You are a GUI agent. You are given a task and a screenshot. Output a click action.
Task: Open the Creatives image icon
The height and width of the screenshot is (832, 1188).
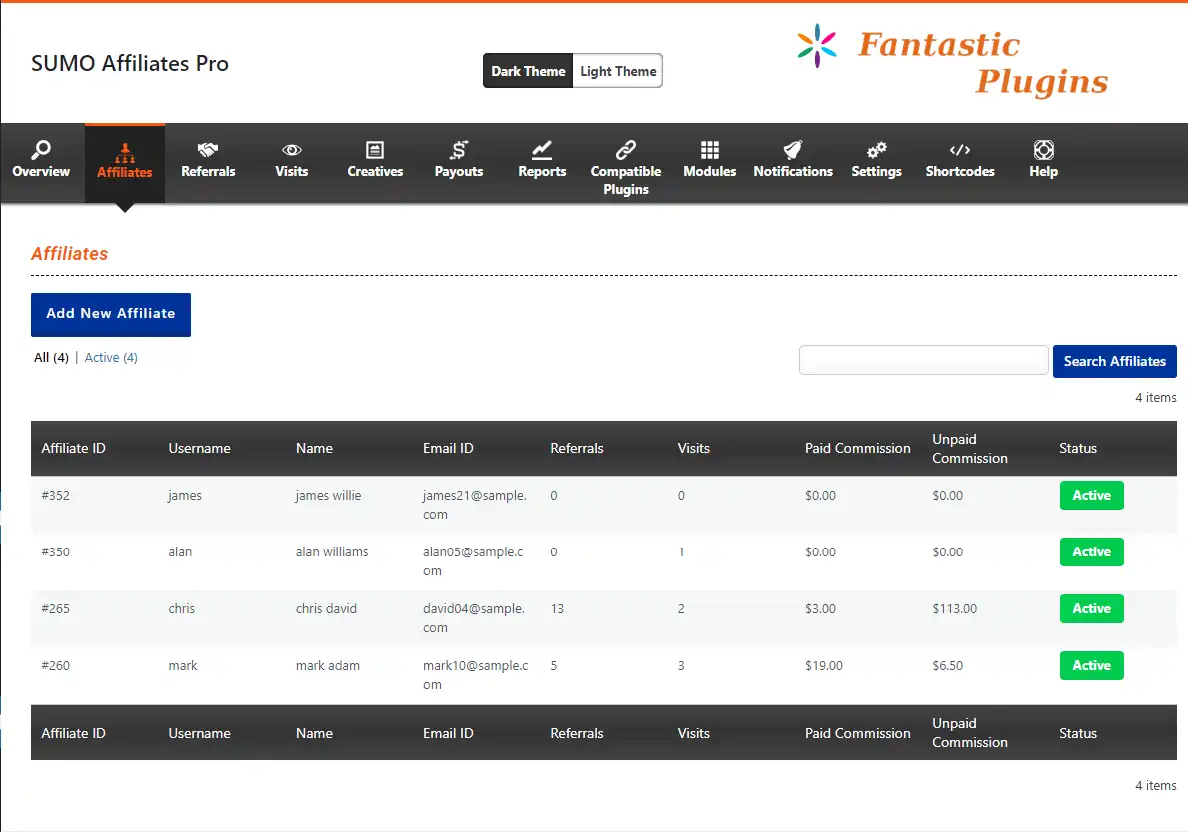[375, 150]
